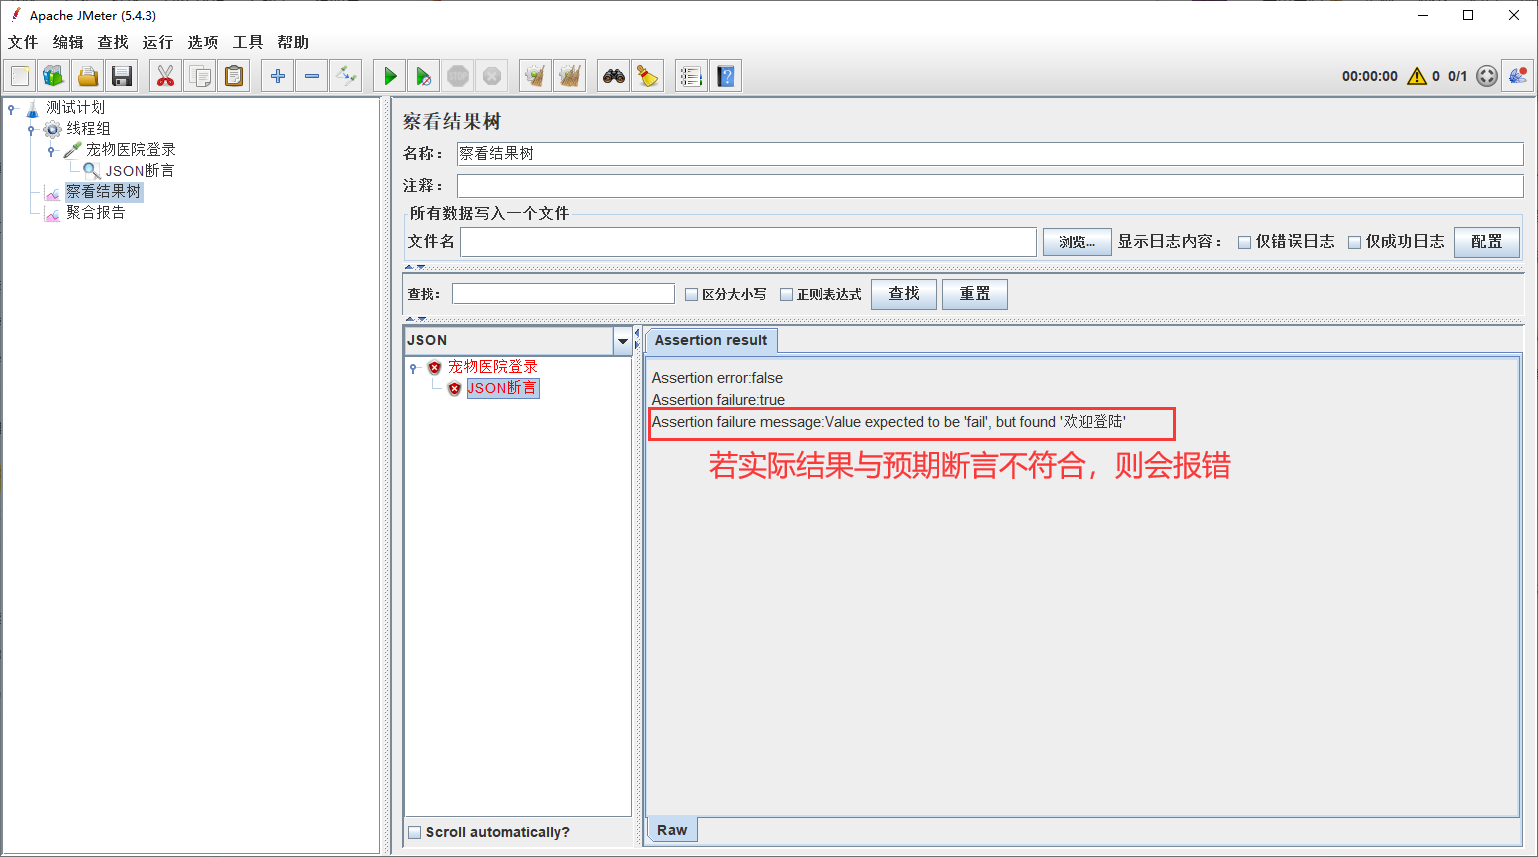Click the Save test plan floppy icon

(x=122, y=76)
